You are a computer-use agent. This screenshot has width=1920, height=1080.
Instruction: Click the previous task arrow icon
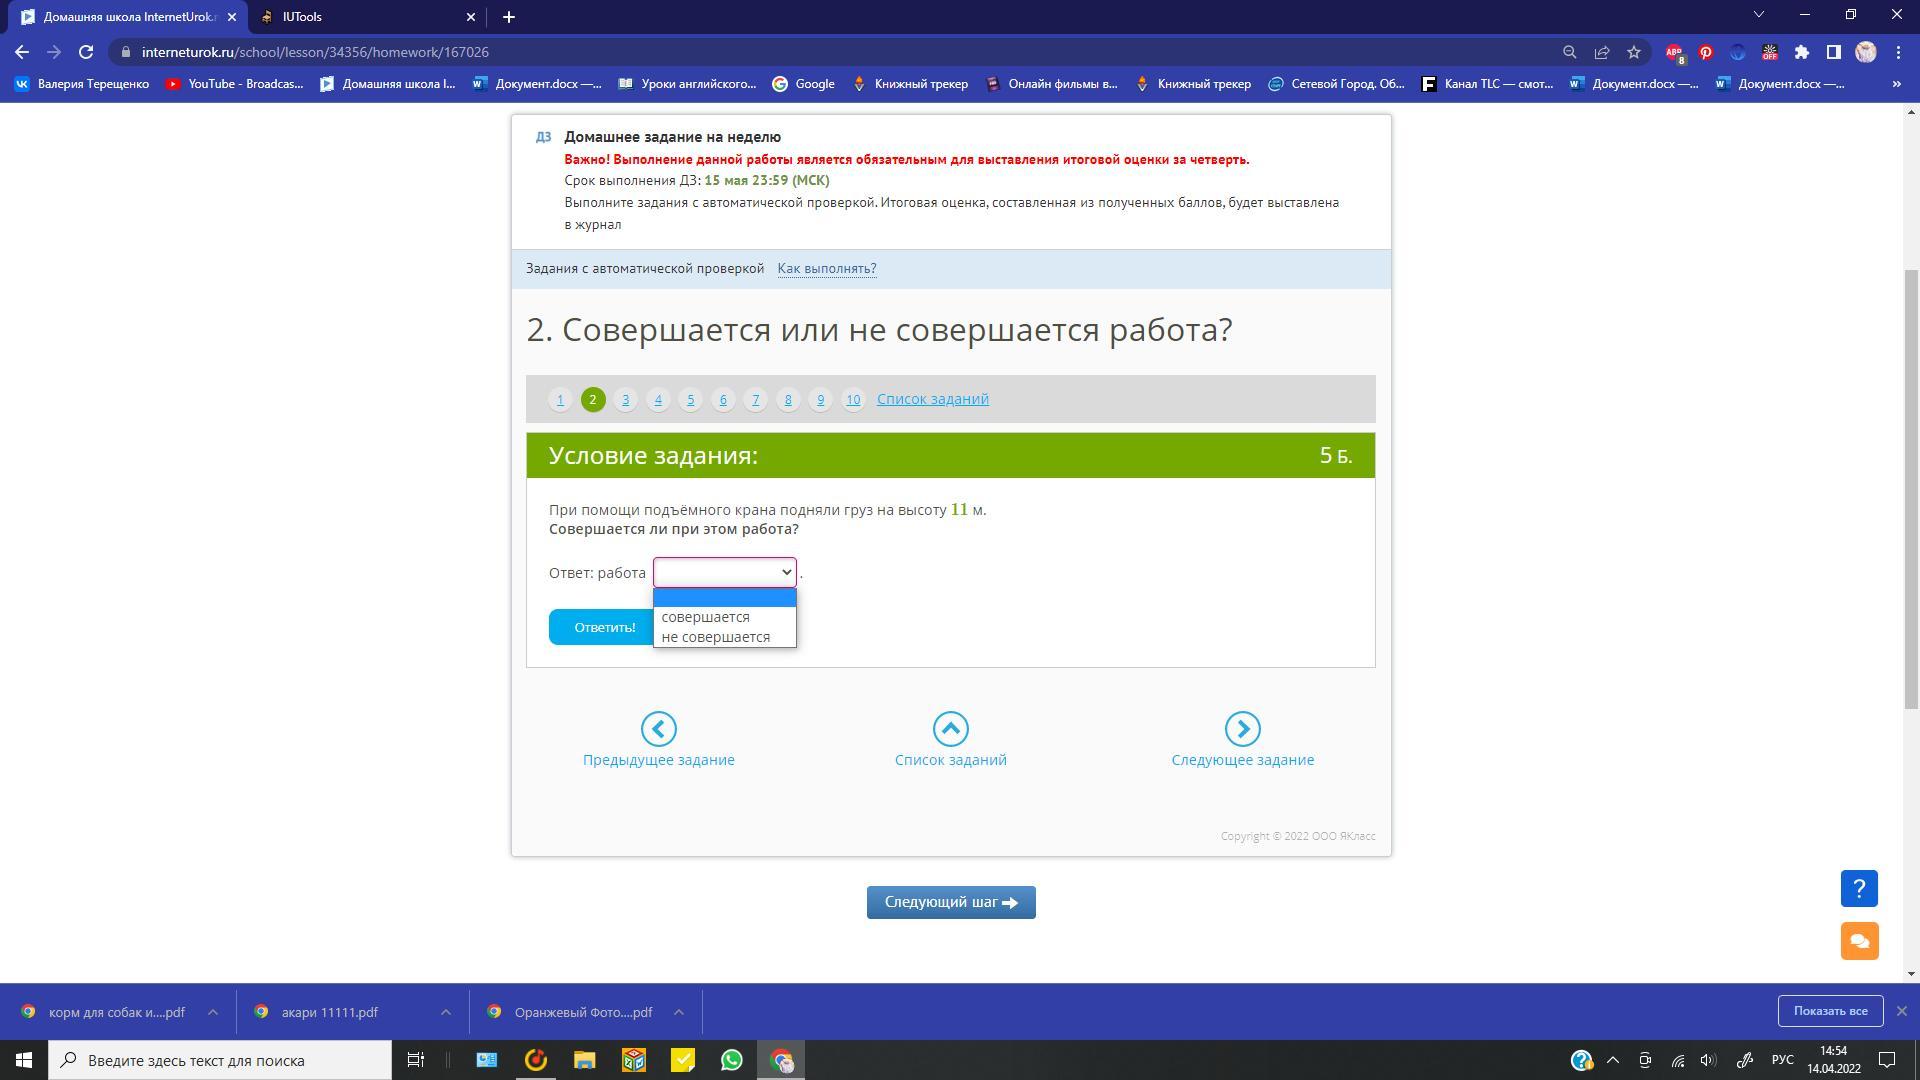click(x=658, y=729)
